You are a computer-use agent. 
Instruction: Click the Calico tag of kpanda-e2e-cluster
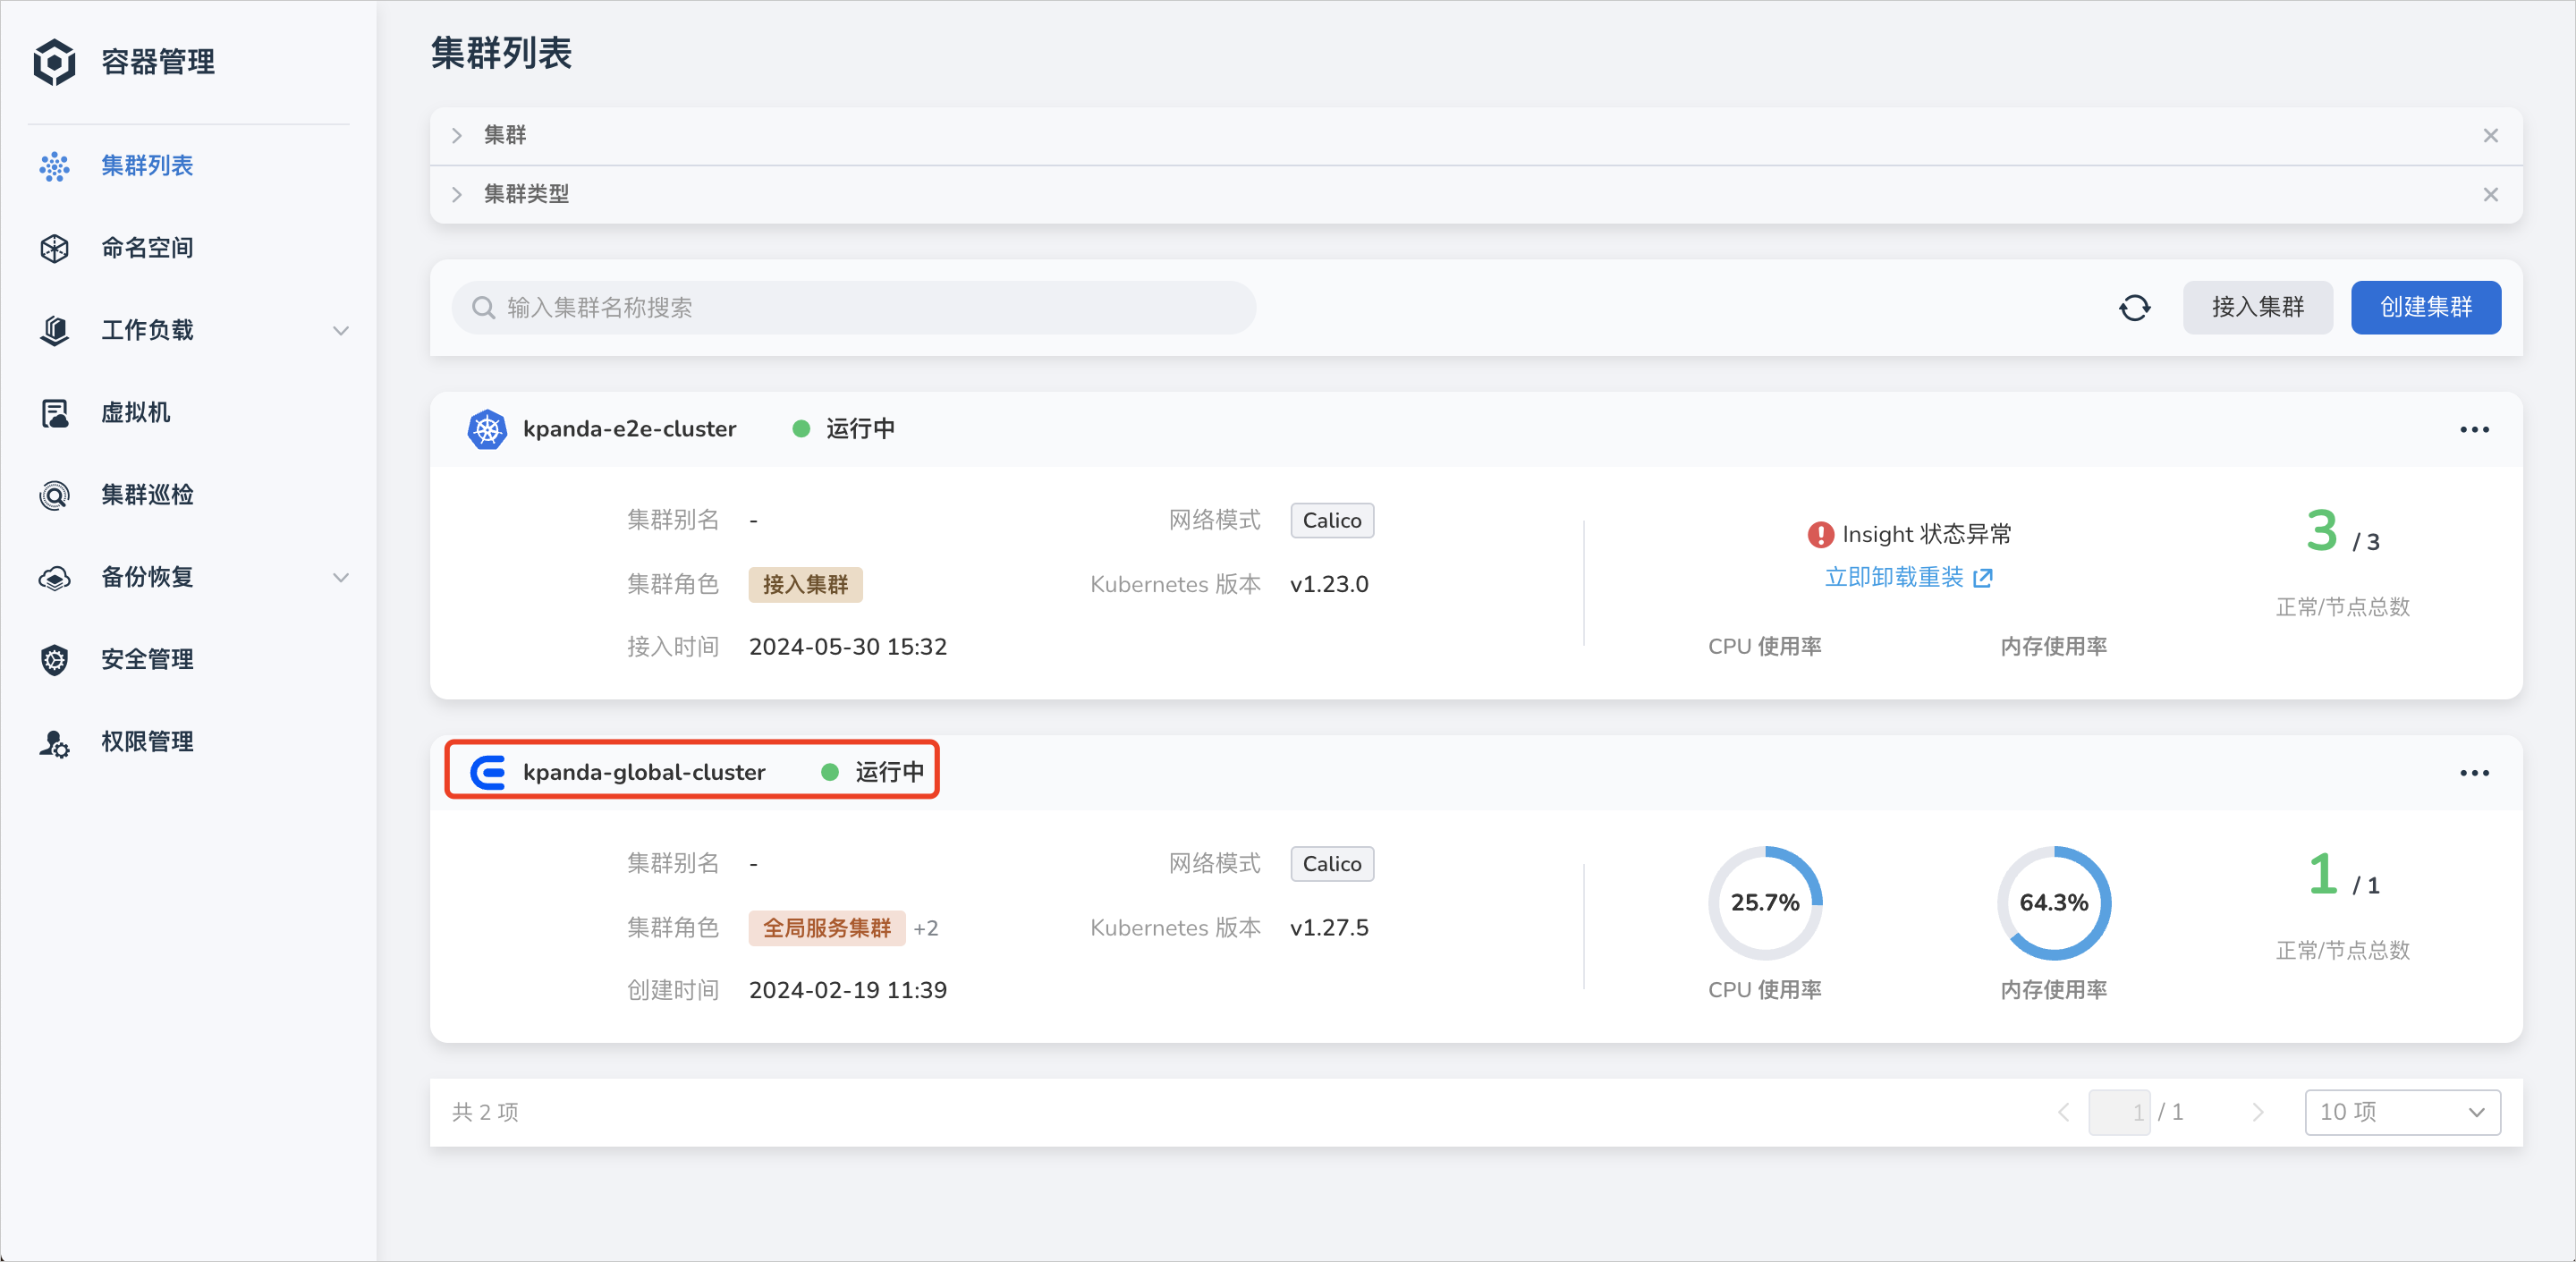(x=1331, y=521)
